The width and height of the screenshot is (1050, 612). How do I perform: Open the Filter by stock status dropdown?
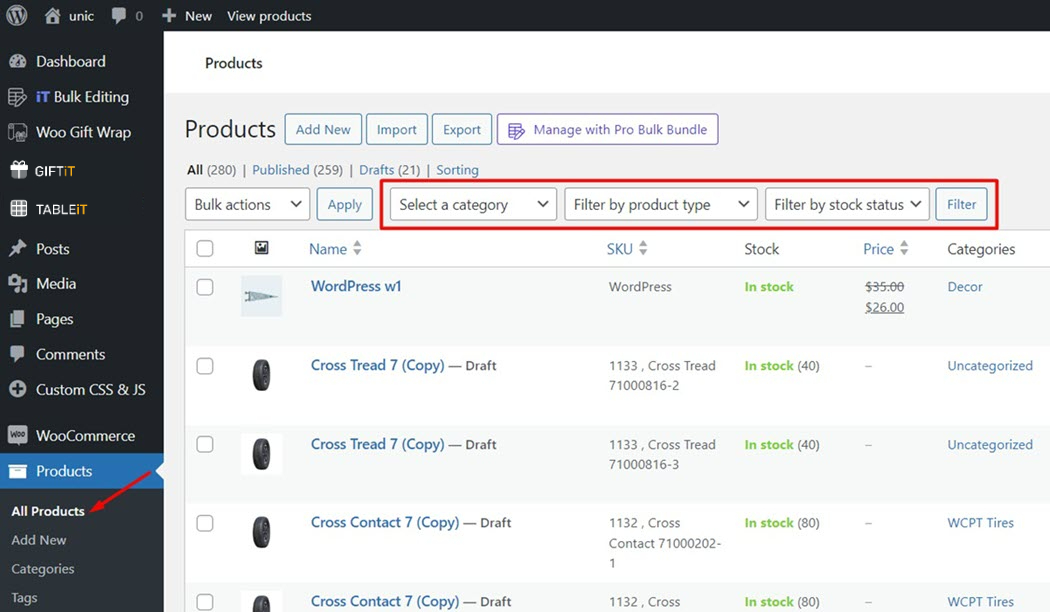coord(847,204)
